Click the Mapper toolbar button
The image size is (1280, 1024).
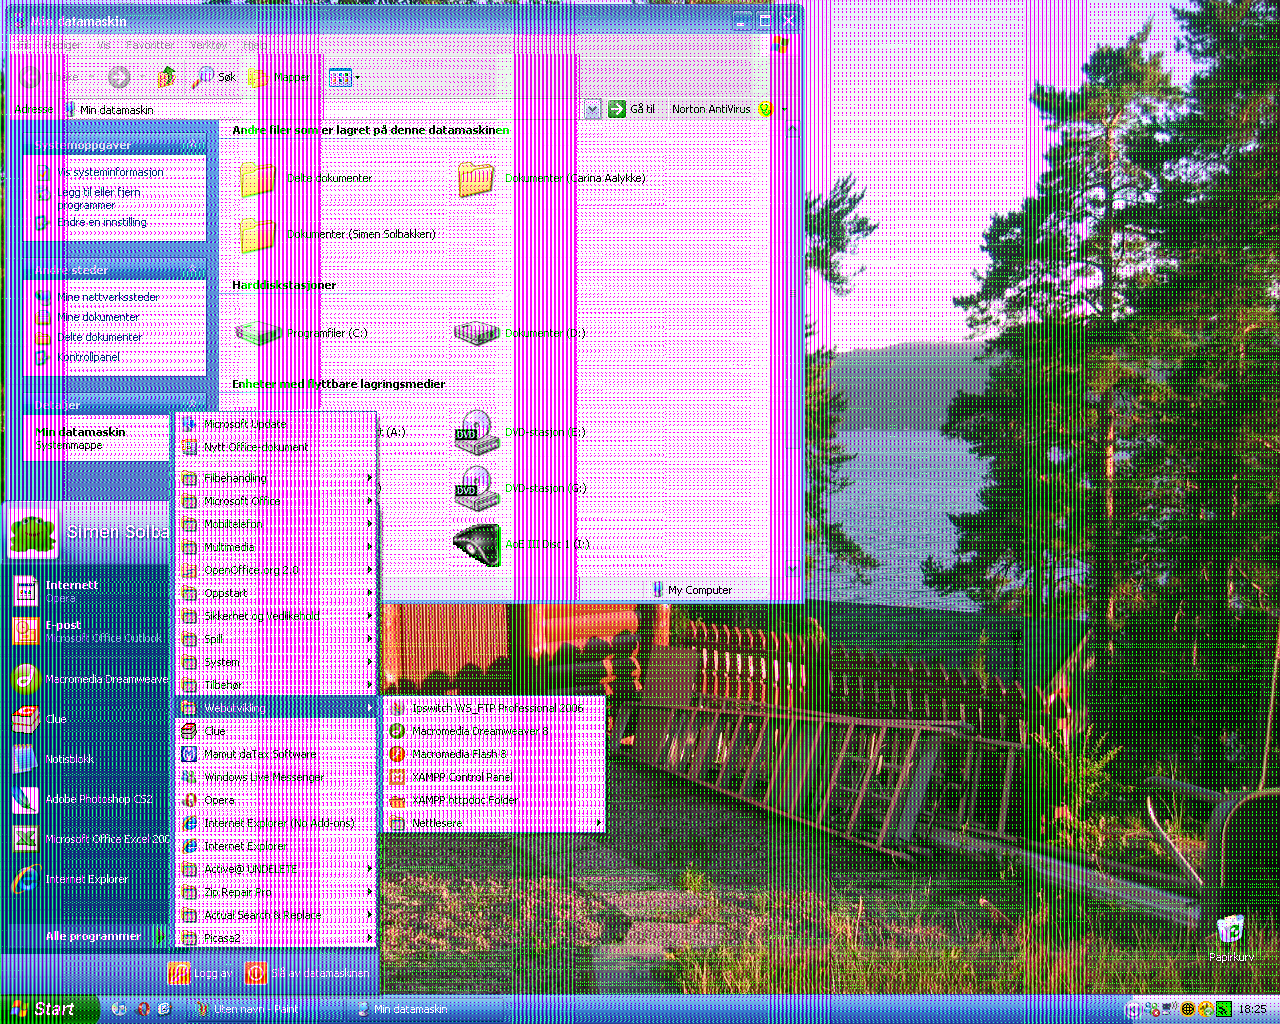281,77
